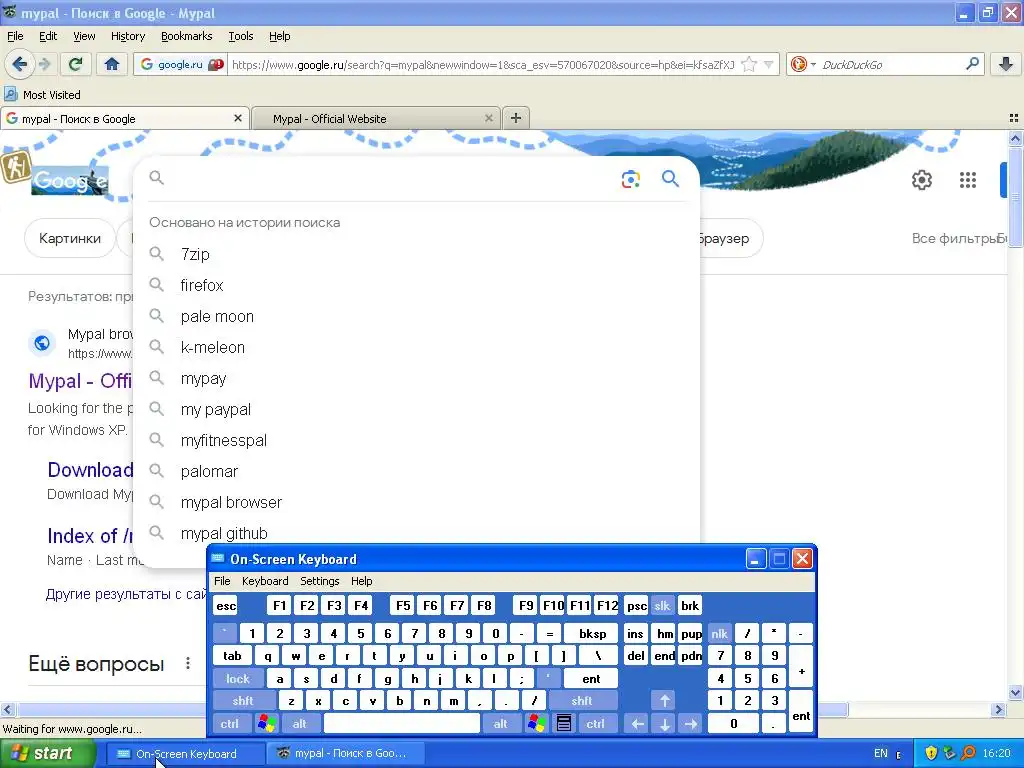Open the Bookmarks menu
Screen dimensions: 1024x768
(187, 36)
